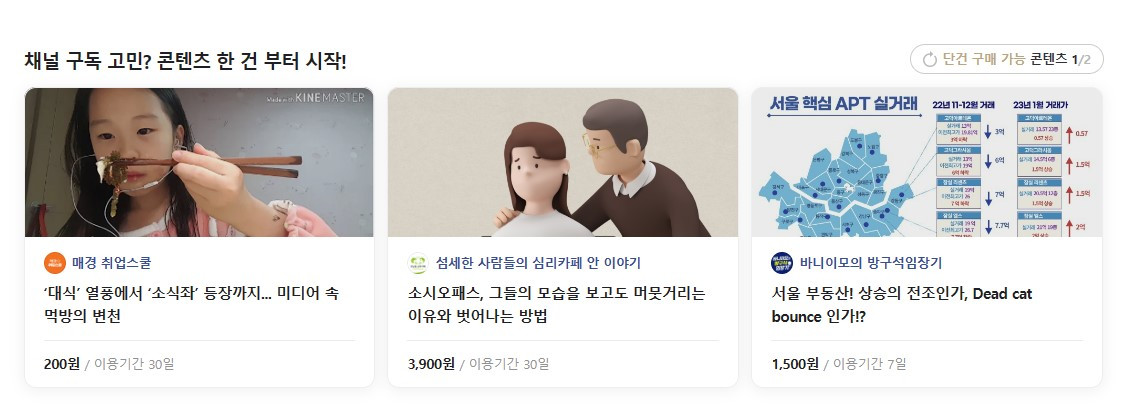Click the 이용기간 30일 label on first card
1125x417 pixels.
click(134, 364)
